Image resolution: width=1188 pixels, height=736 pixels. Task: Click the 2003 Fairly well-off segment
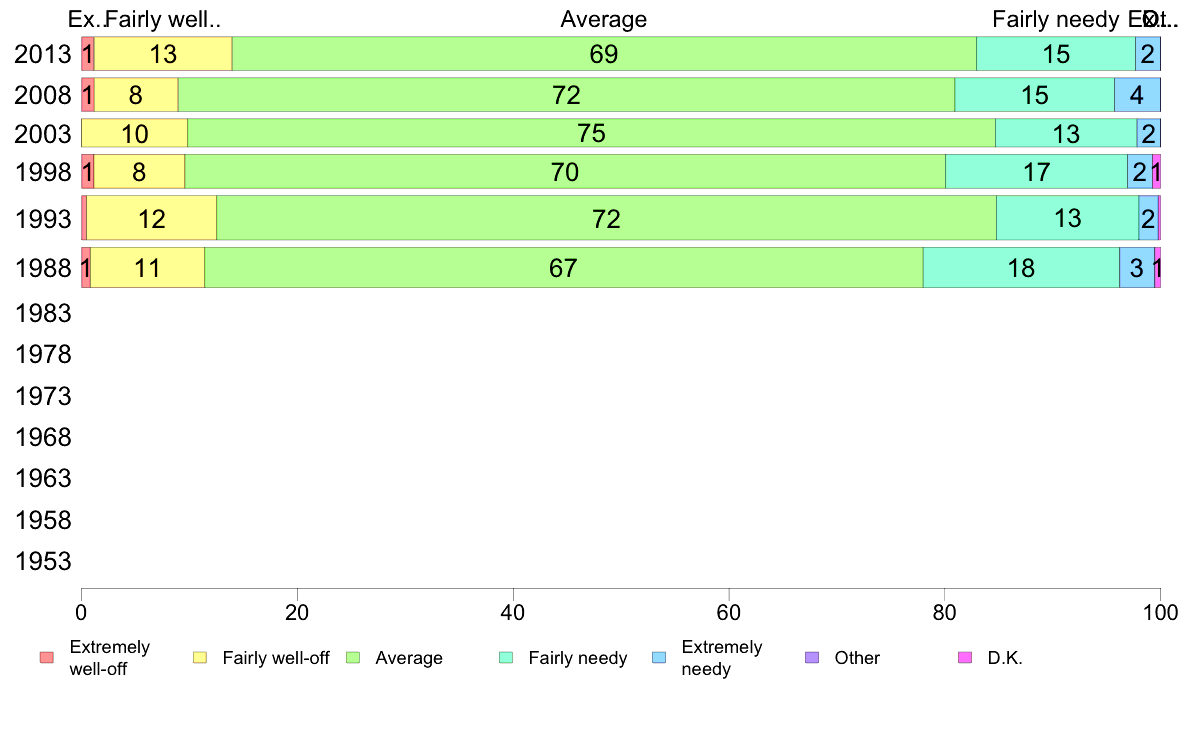click(134, 133)
